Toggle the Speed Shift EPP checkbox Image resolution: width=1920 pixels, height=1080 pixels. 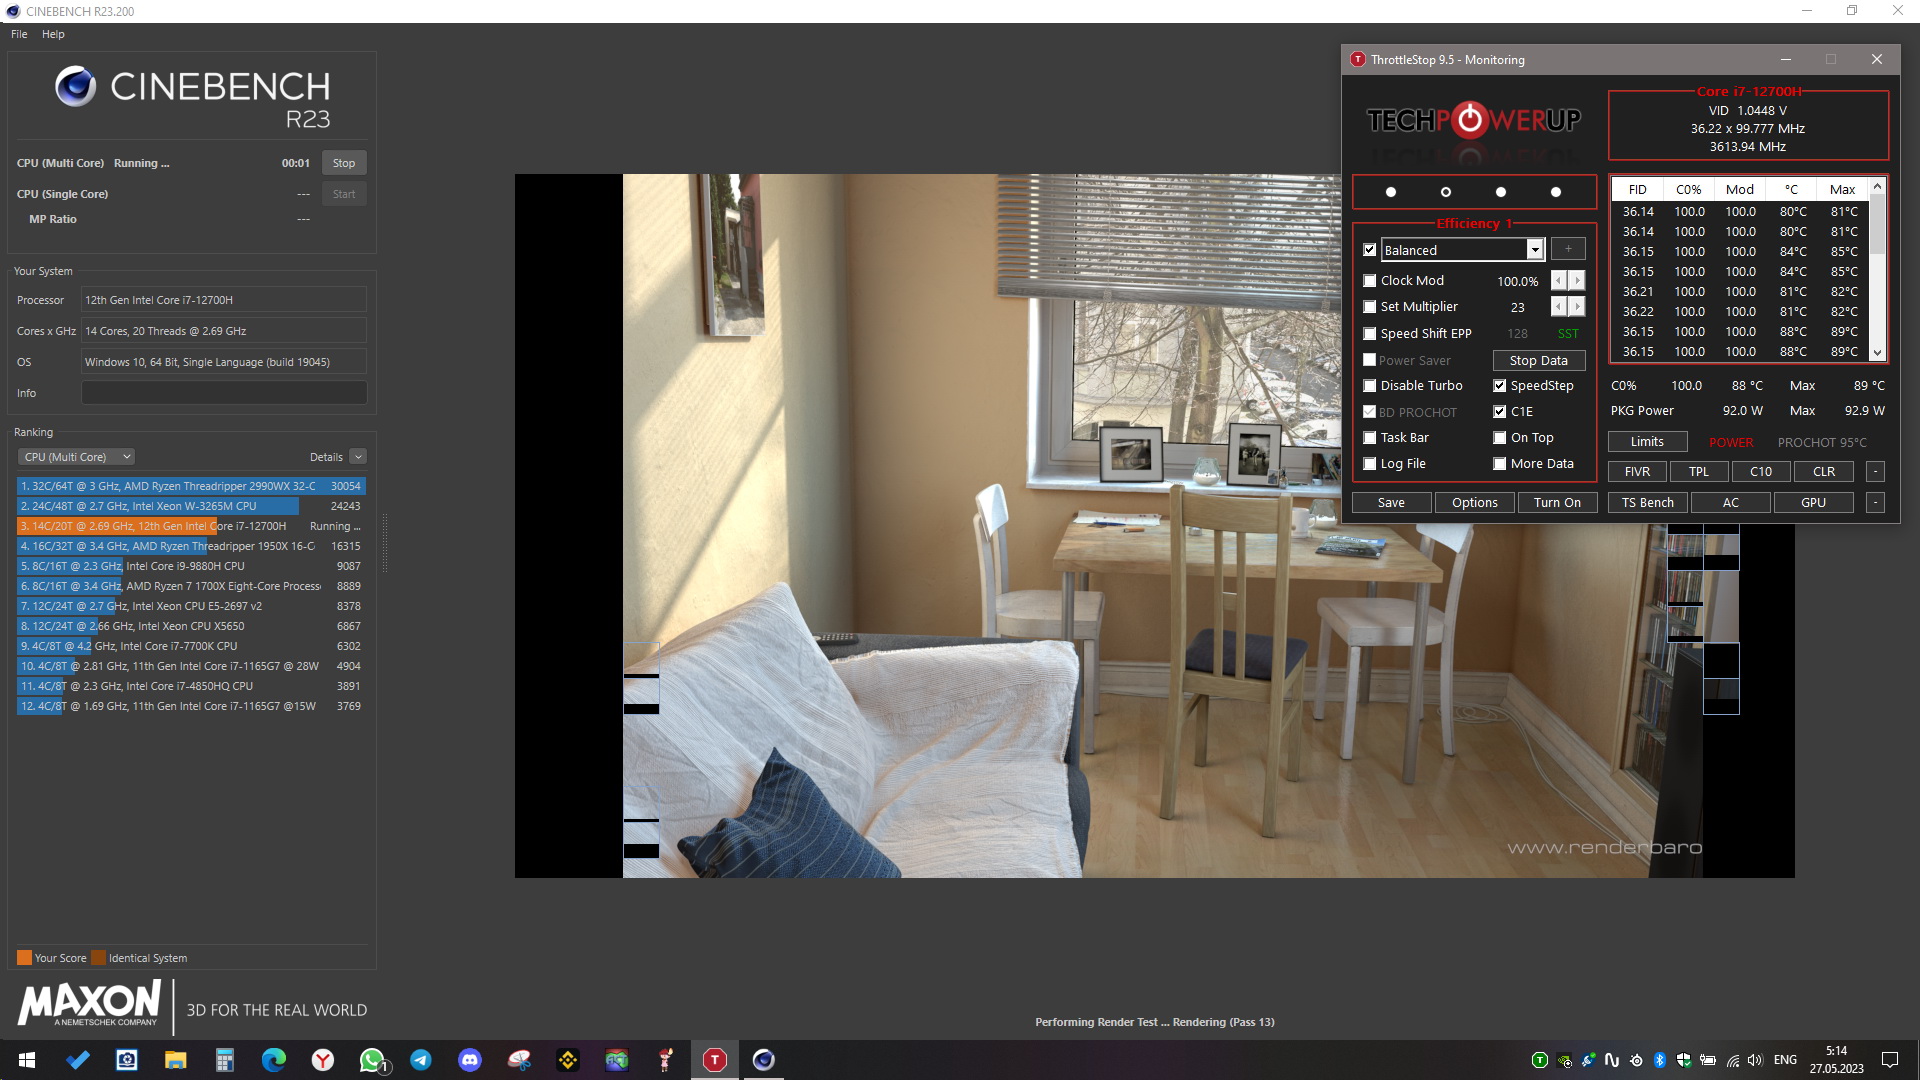click(1370, 334)
